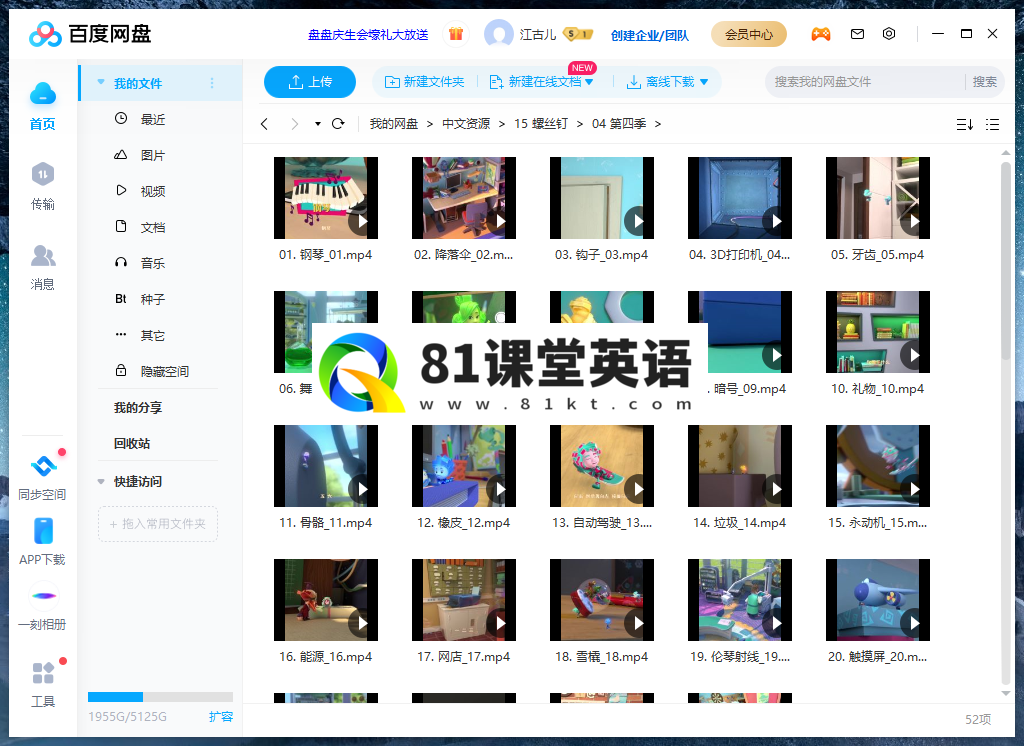Screen dimensions: 1024x746
Task: Expand the 离线下载 dropdown
Action: (x=704, y=82)
